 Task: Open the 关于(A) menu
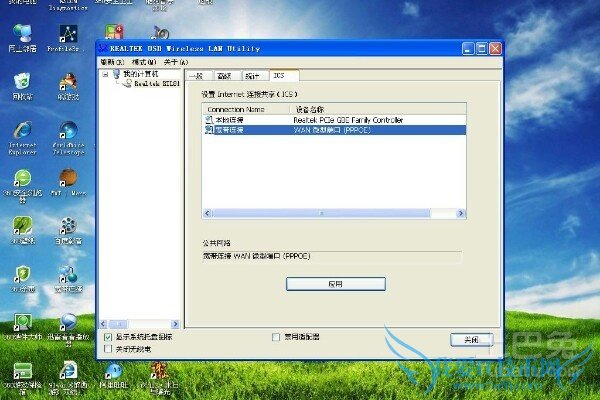pyautogui.click(x=176, y=62)
